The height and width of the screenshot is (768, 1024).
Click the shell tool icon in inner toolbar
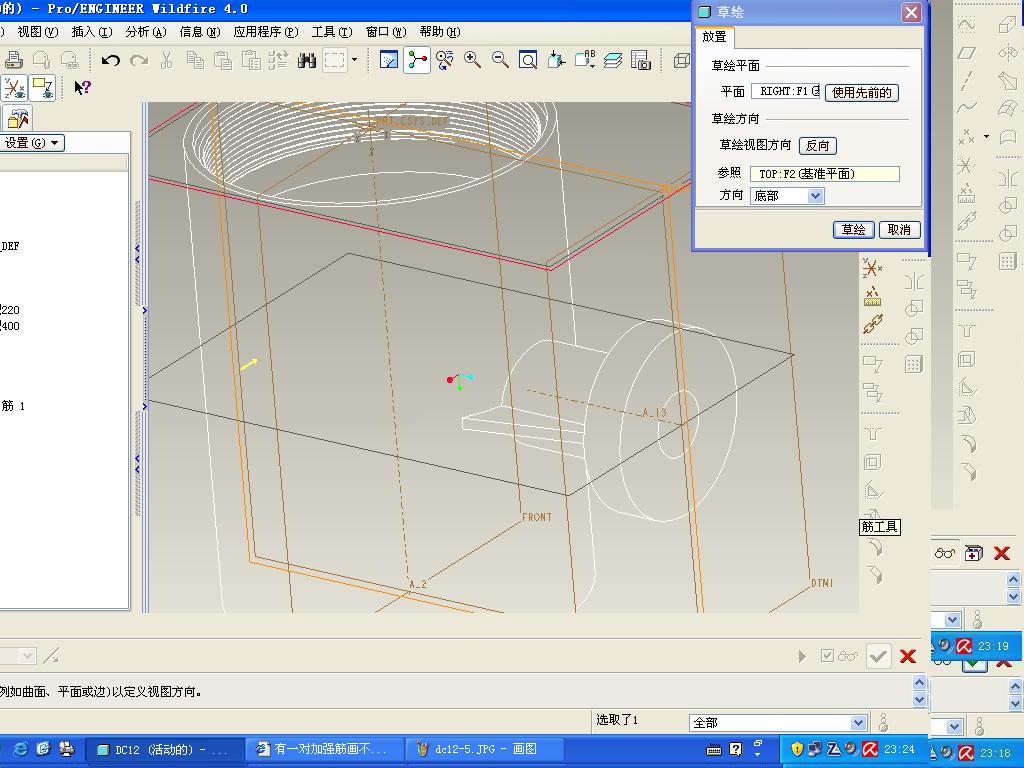click(872, 462)
